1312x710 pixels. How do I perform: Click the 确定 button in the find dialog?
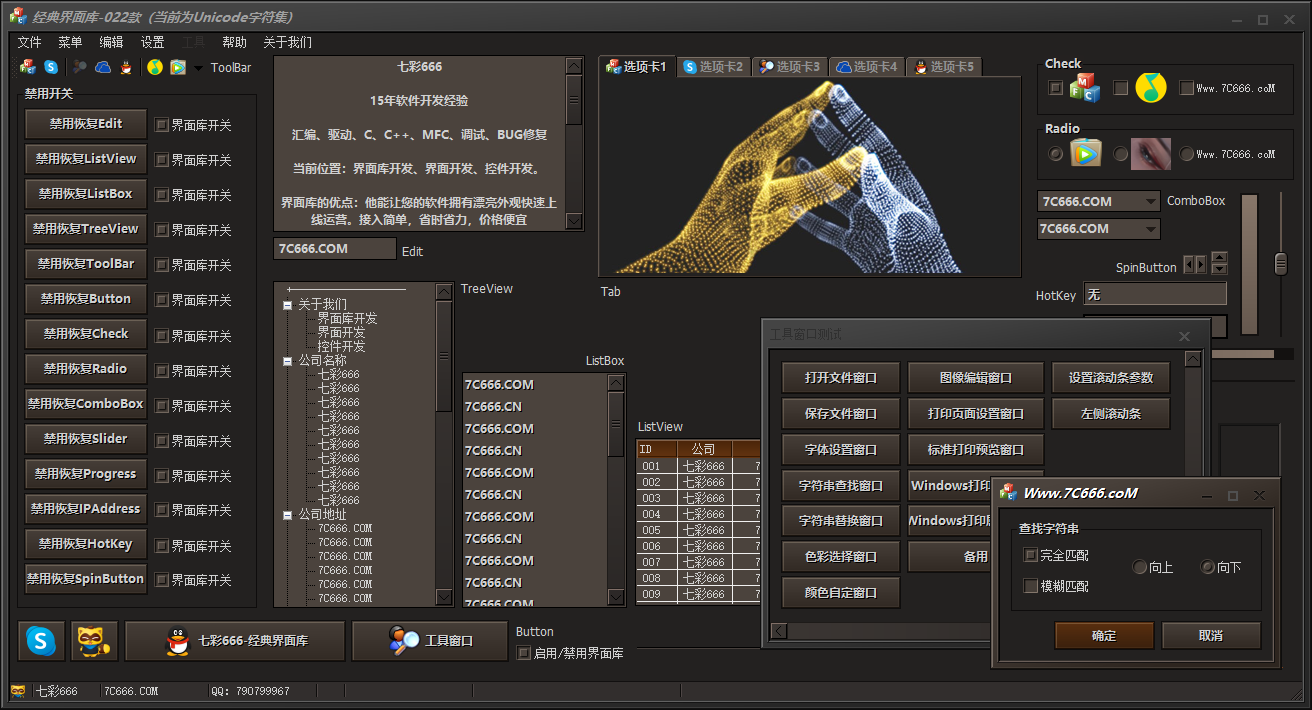1104,636
